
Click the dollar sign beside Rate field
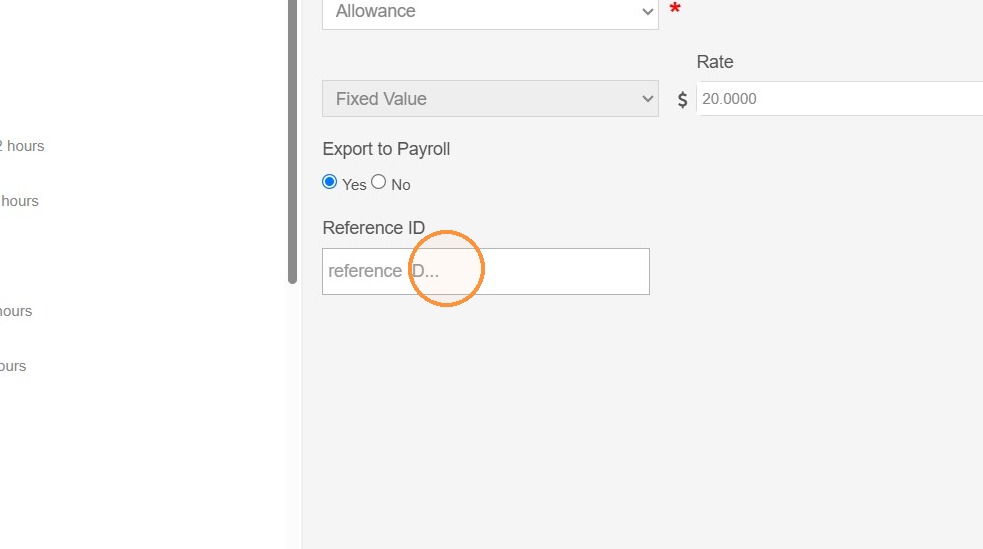coord(683,100)
